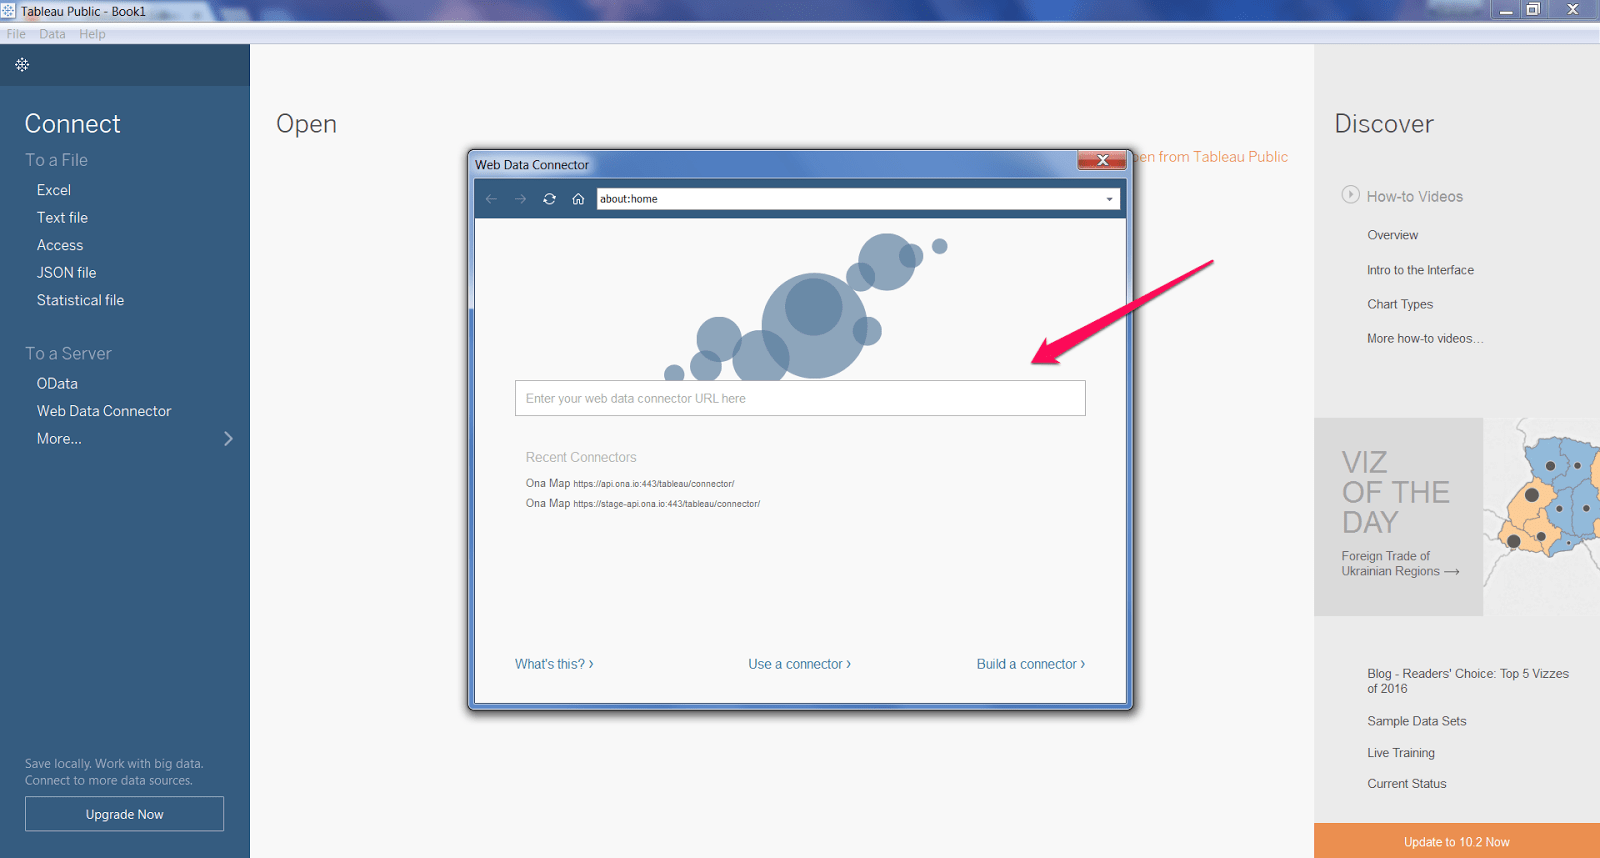Open Intro to the Interface video
This screenshot has height=858, width=1600.
point(1420,270)
